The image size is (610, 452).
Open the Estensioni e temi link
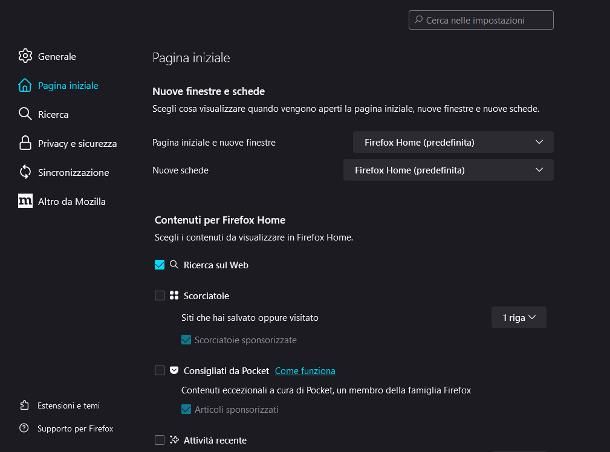(59, 406)
